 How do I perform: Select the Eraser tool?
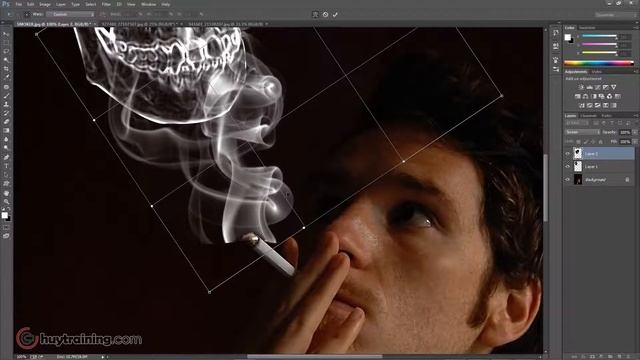pos(6,122)
